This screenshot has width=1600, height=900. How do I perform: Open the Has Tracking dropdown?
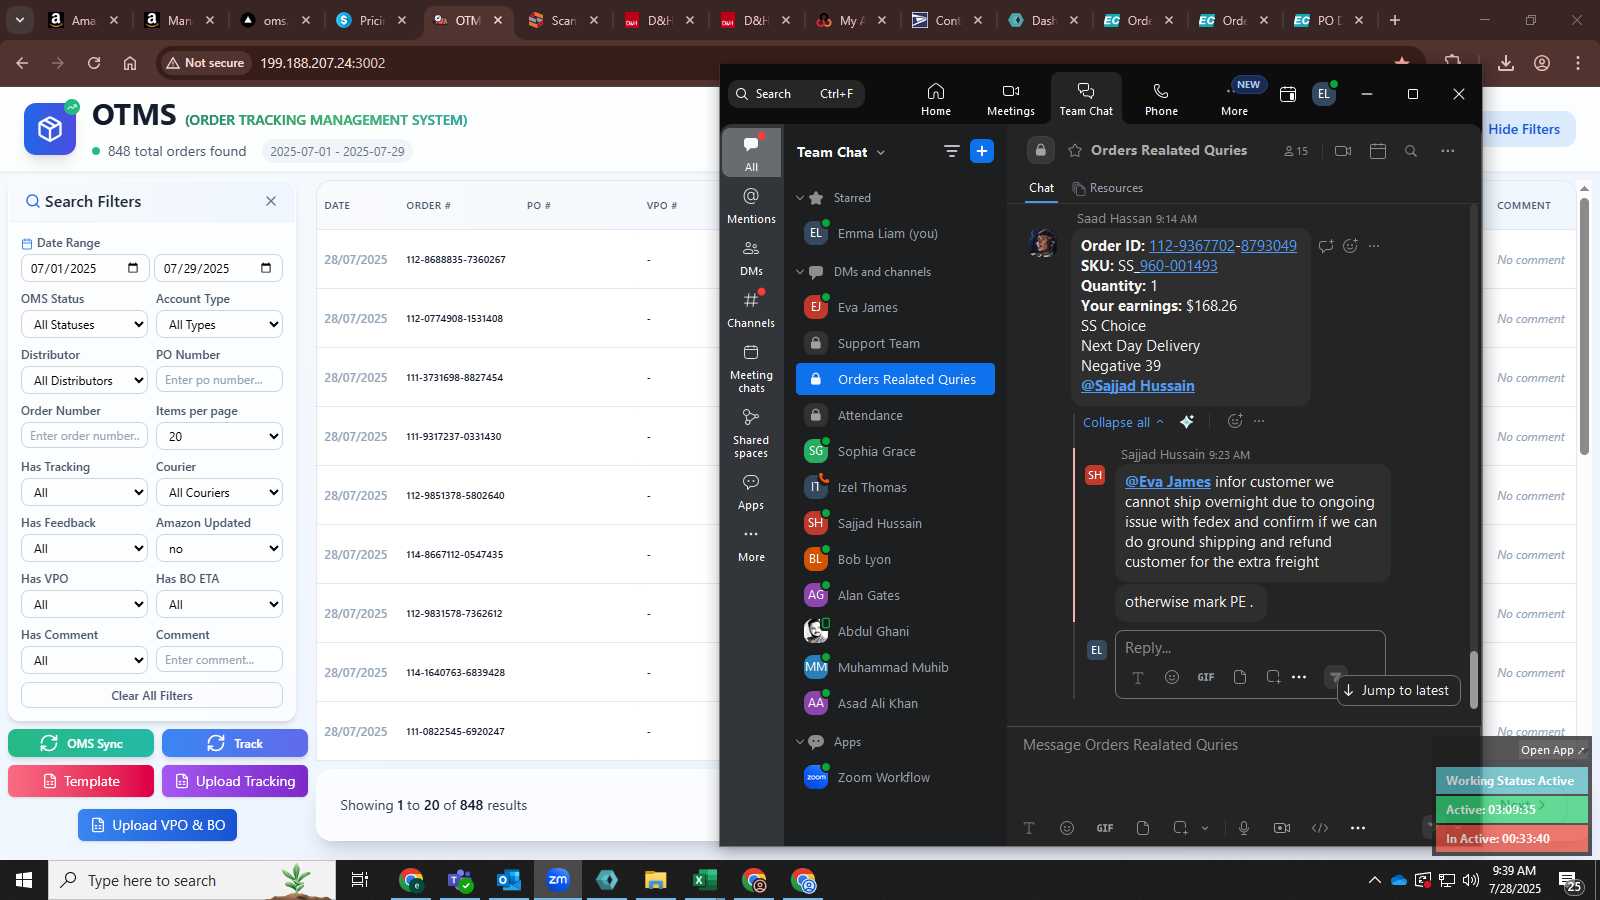click(84, 492)
